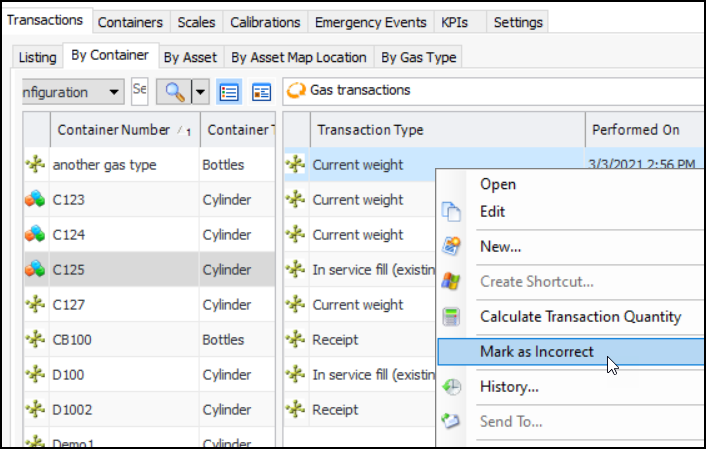The image size is (706, 449).
Task: Open the Calibrations tab
Action: [264, 22]
